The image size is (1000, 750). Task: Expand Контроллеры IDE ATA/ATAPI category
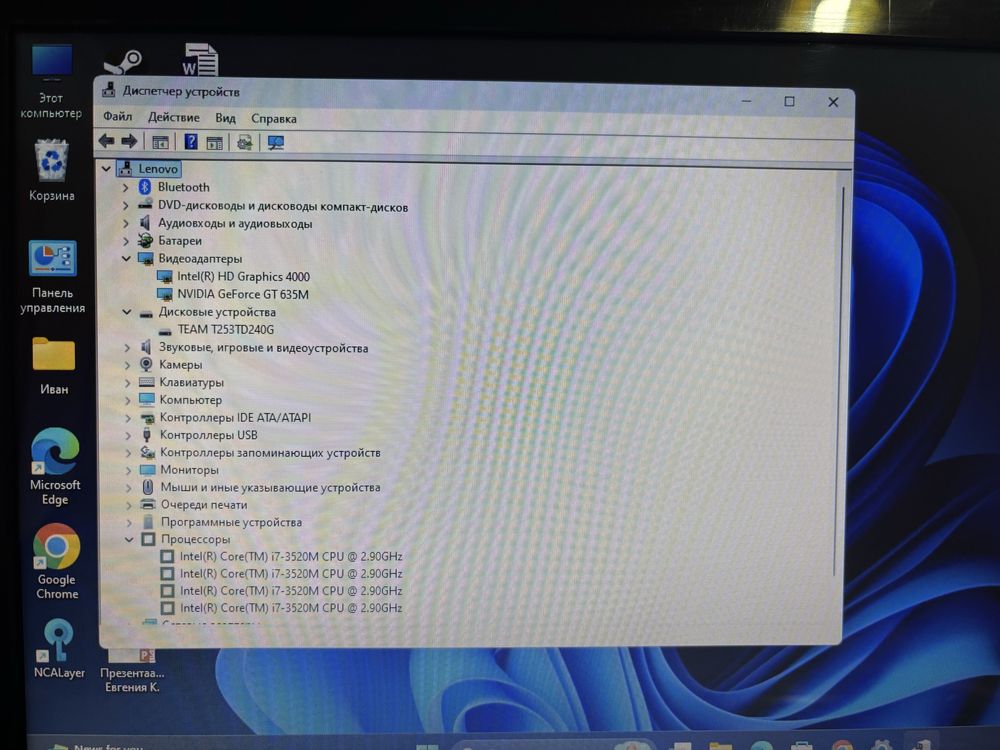128,418
